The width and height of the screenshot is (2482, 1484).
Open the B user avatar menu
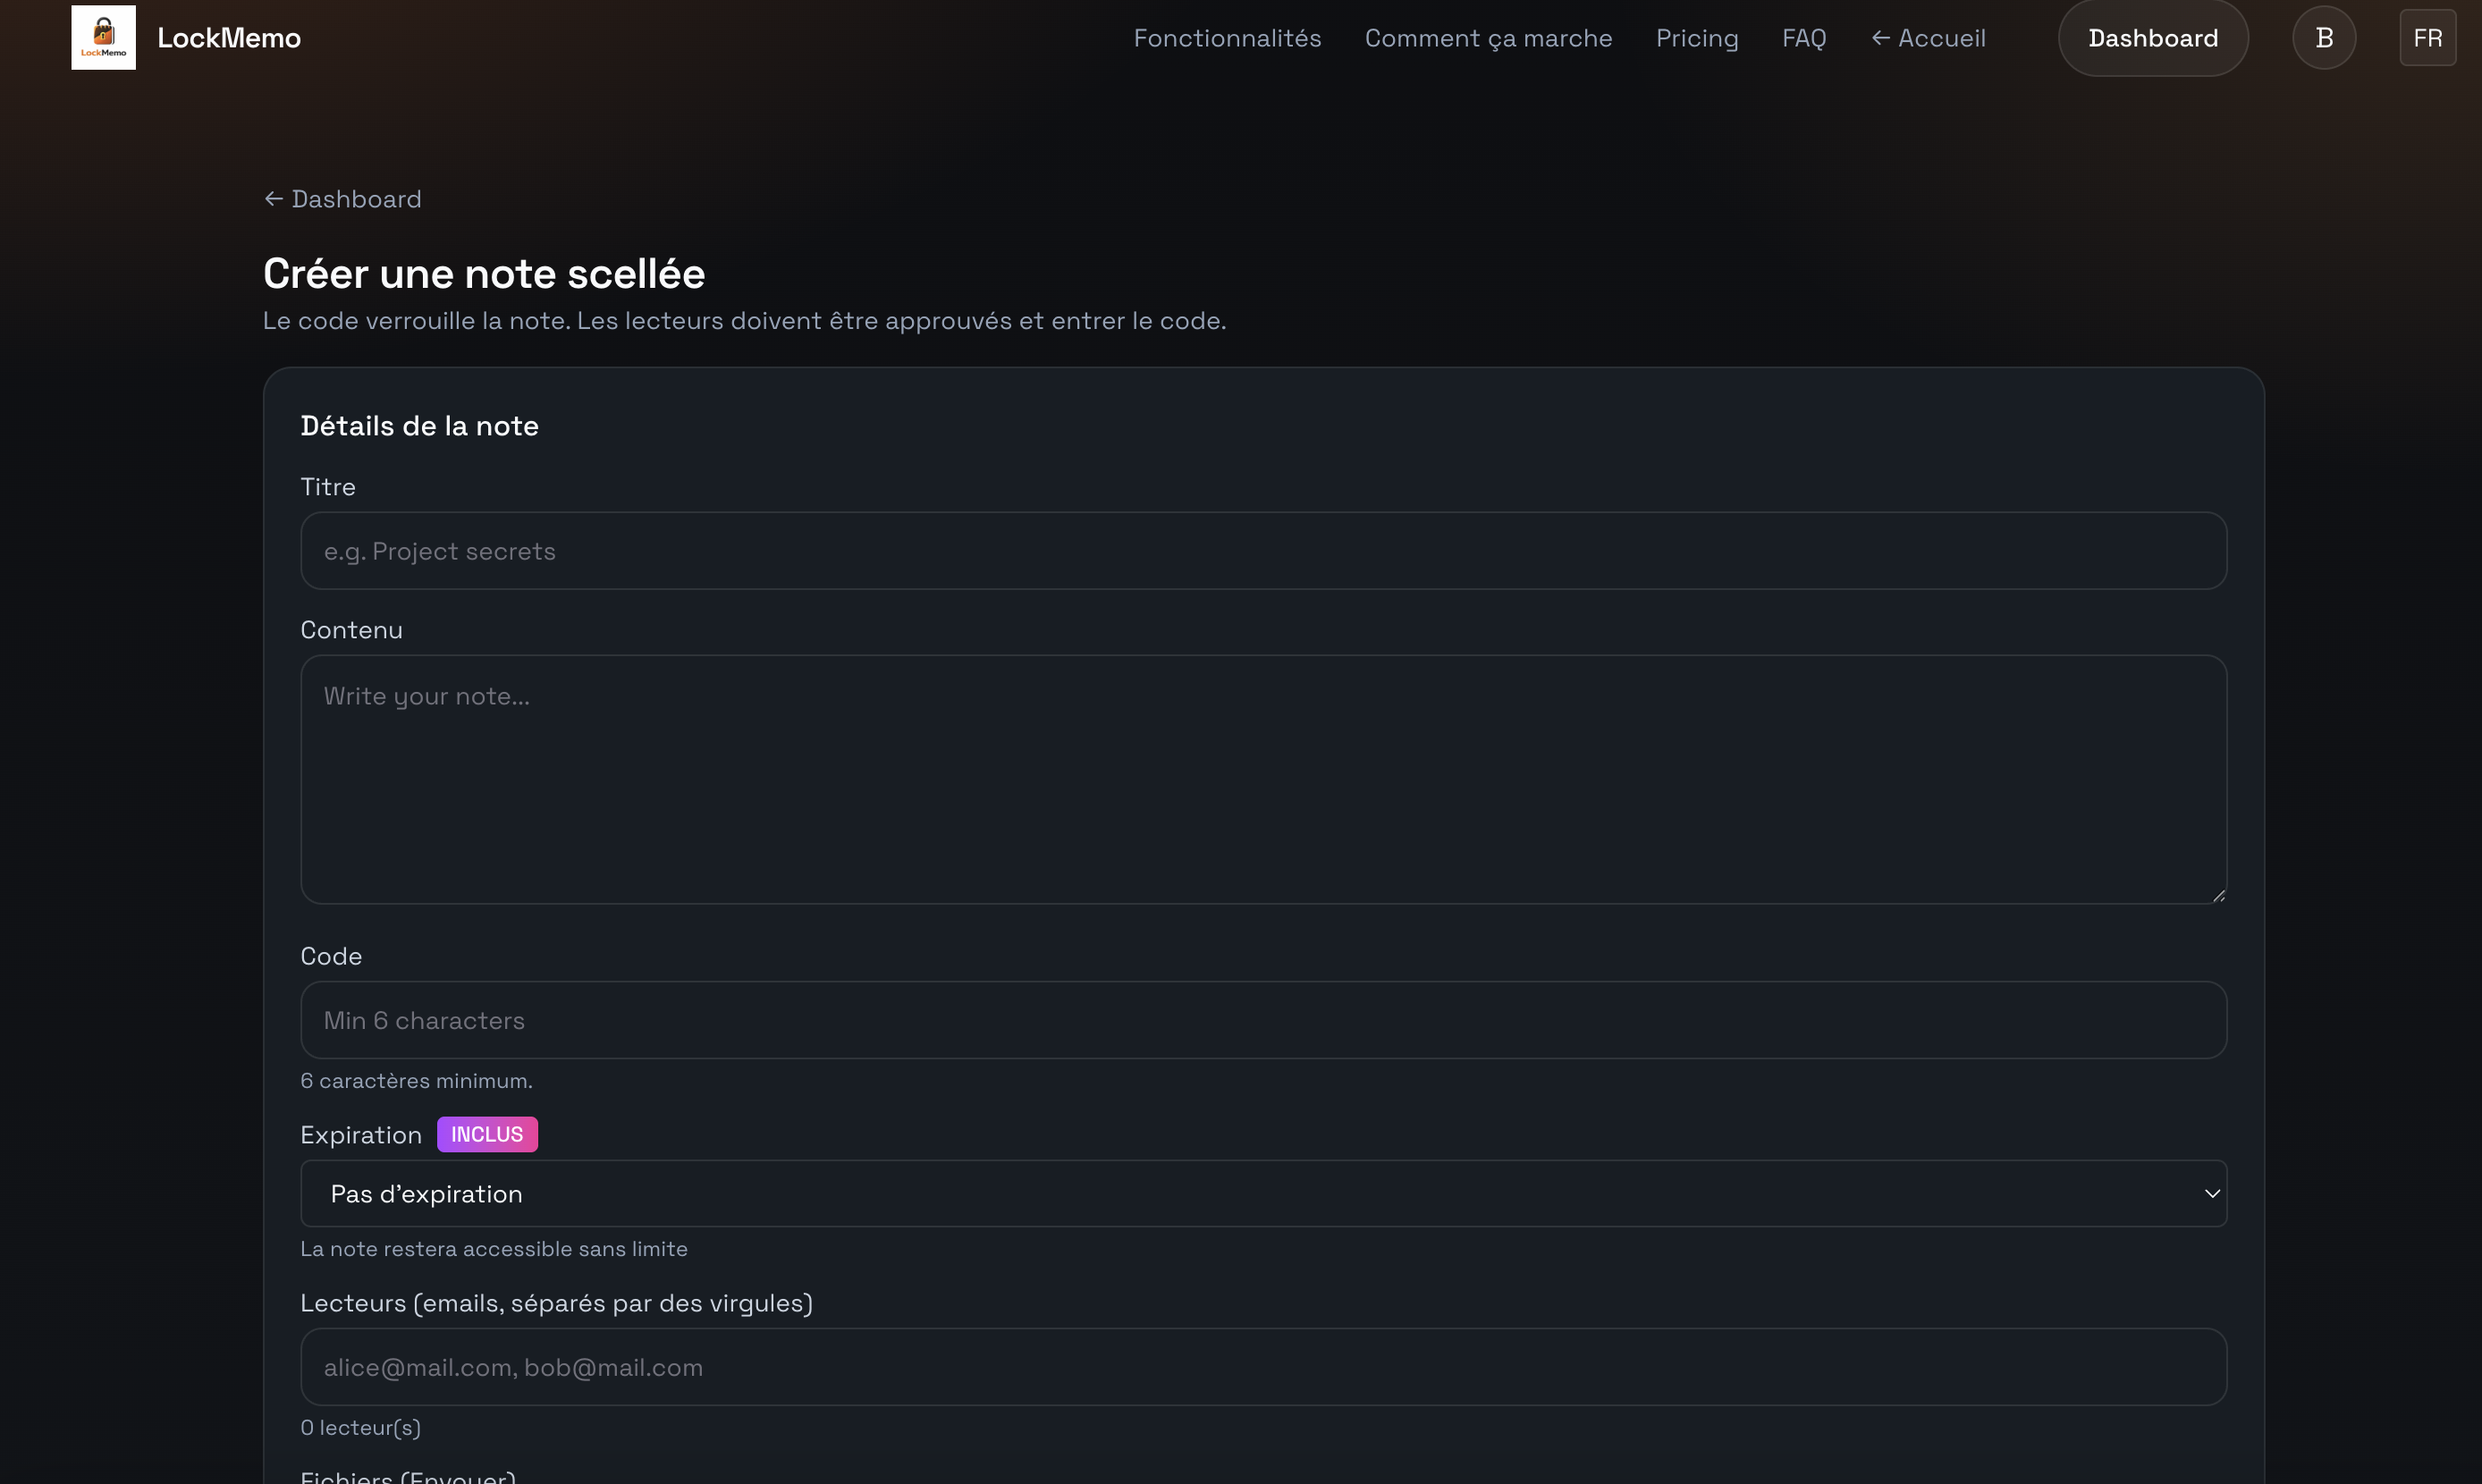point(2323,37)
